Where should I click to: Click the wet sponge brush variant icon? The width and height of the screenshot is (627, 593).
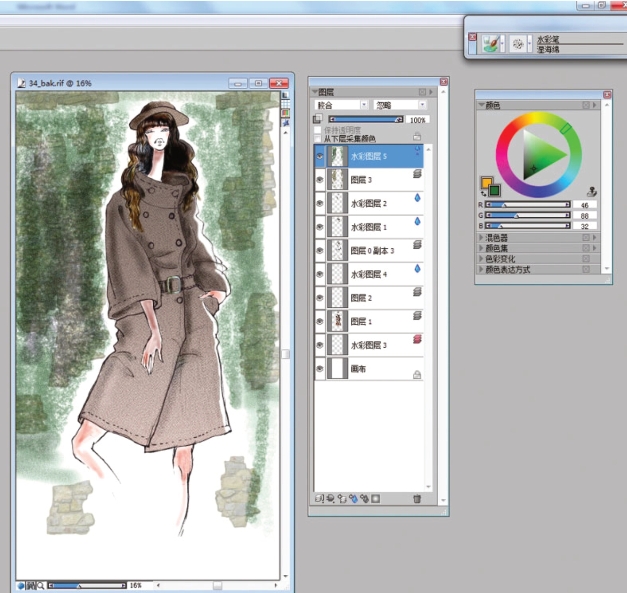(518, 44)
